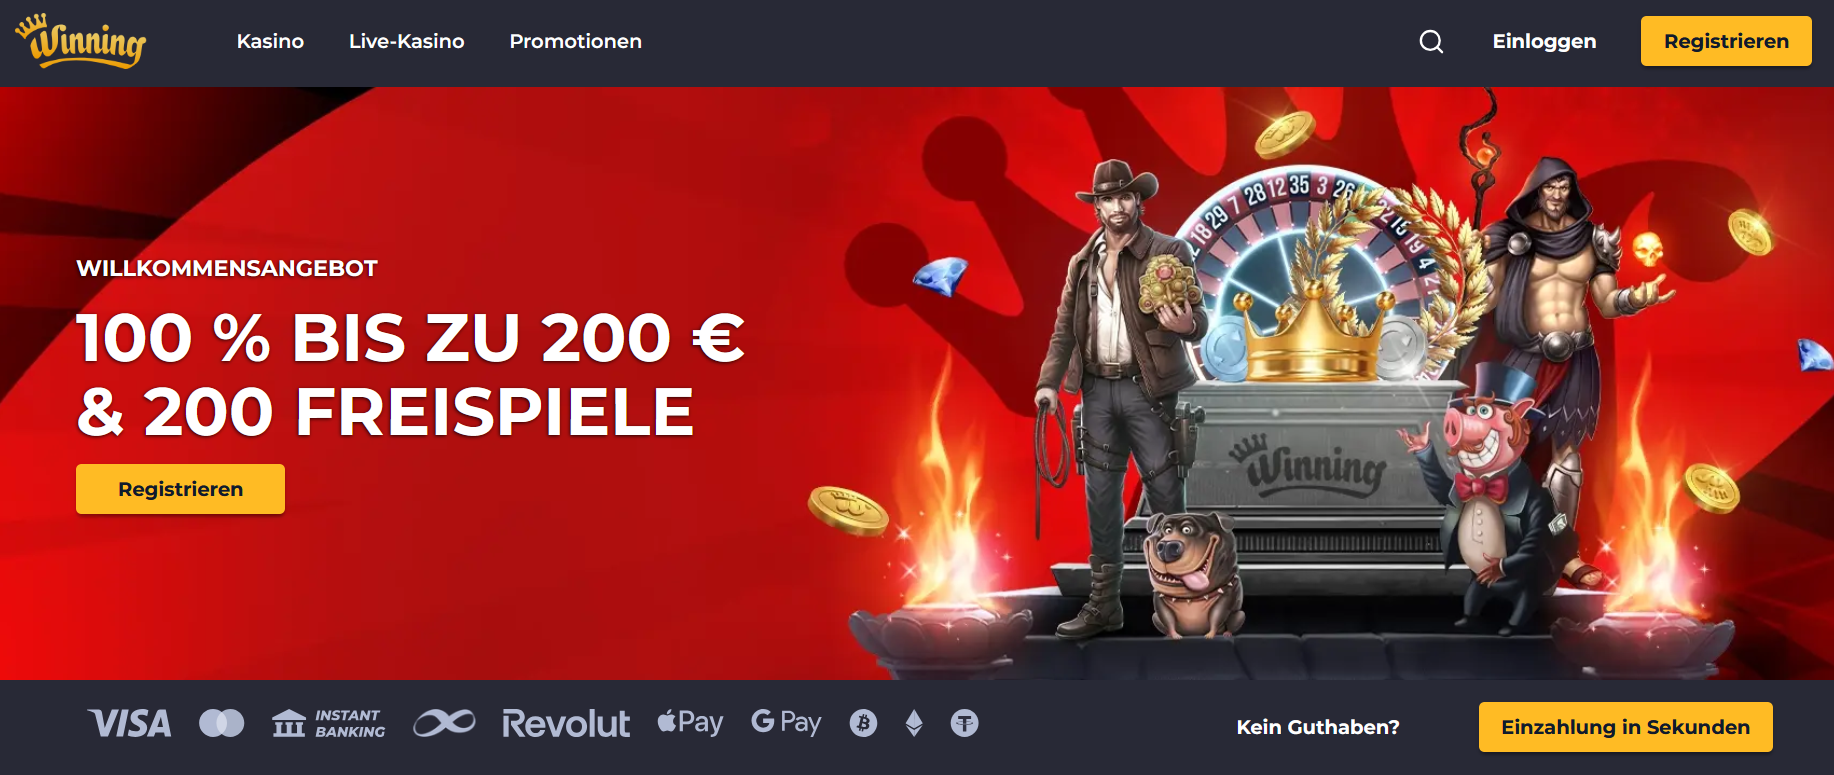Click the infinity loop payment icon
Image resolution: width=1834 pixels, height=775 pixels.
tap(444, 723)
